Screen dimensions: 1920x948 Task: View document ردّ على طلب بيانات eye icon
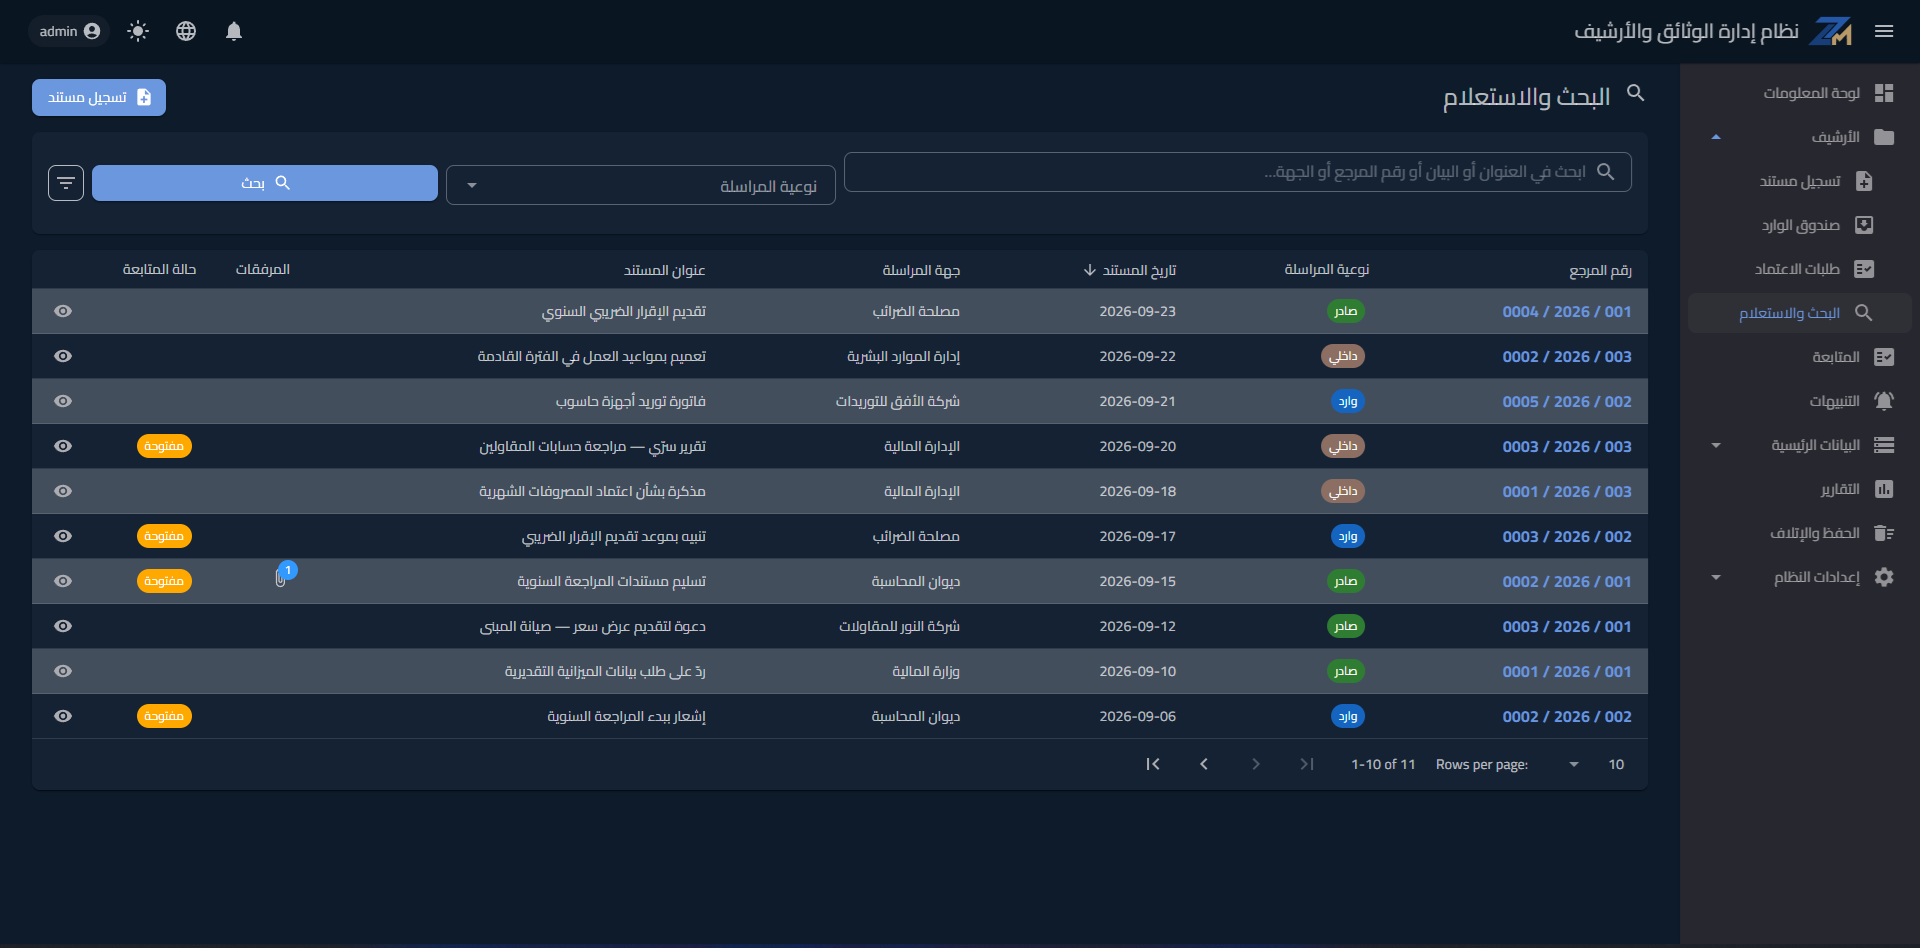click(x=63, y=671)
